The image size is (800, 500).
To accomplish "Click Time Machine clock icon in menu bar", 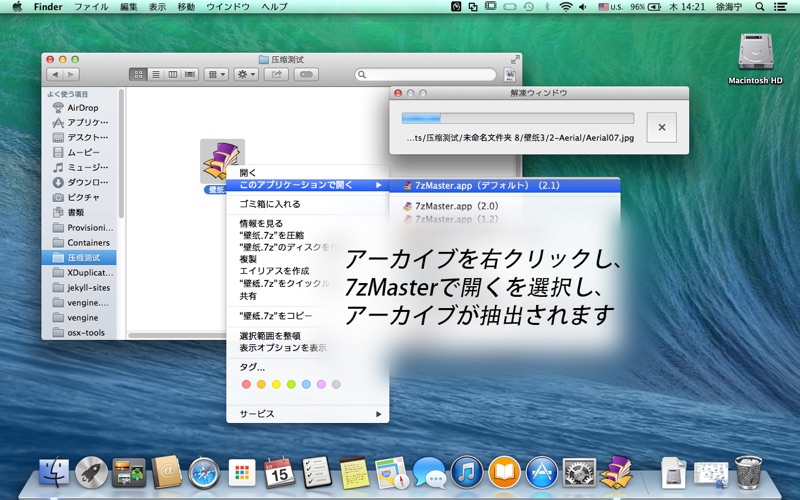I will 529,7.
